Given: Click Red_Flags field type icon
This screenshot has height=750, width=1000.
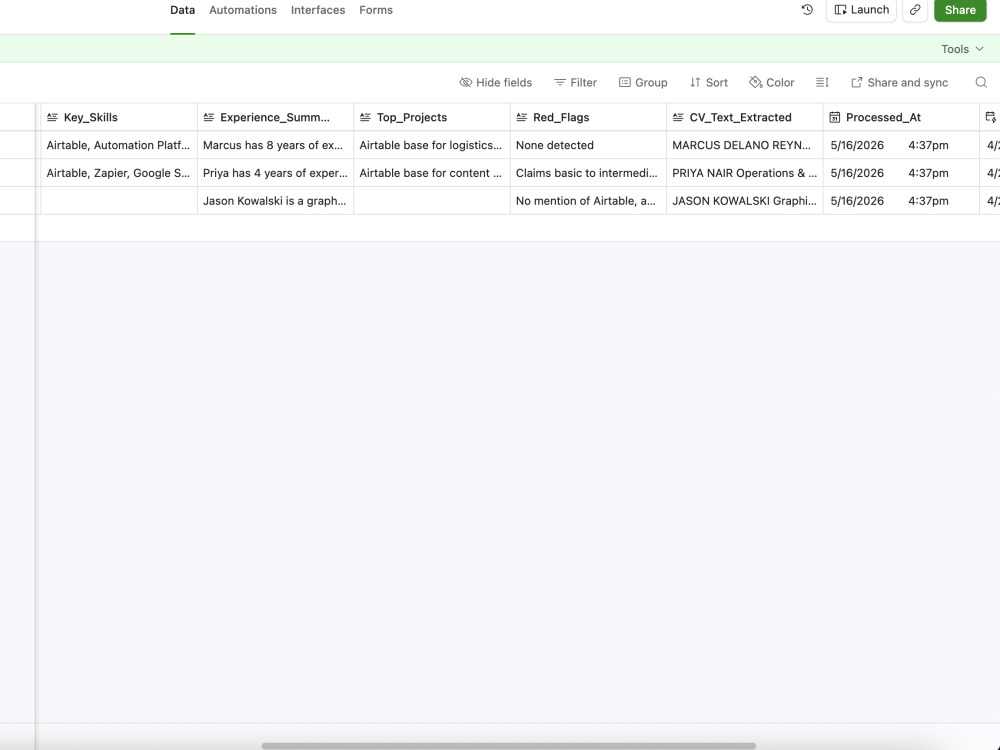Looking at the screenshot, I should point(522,117).
